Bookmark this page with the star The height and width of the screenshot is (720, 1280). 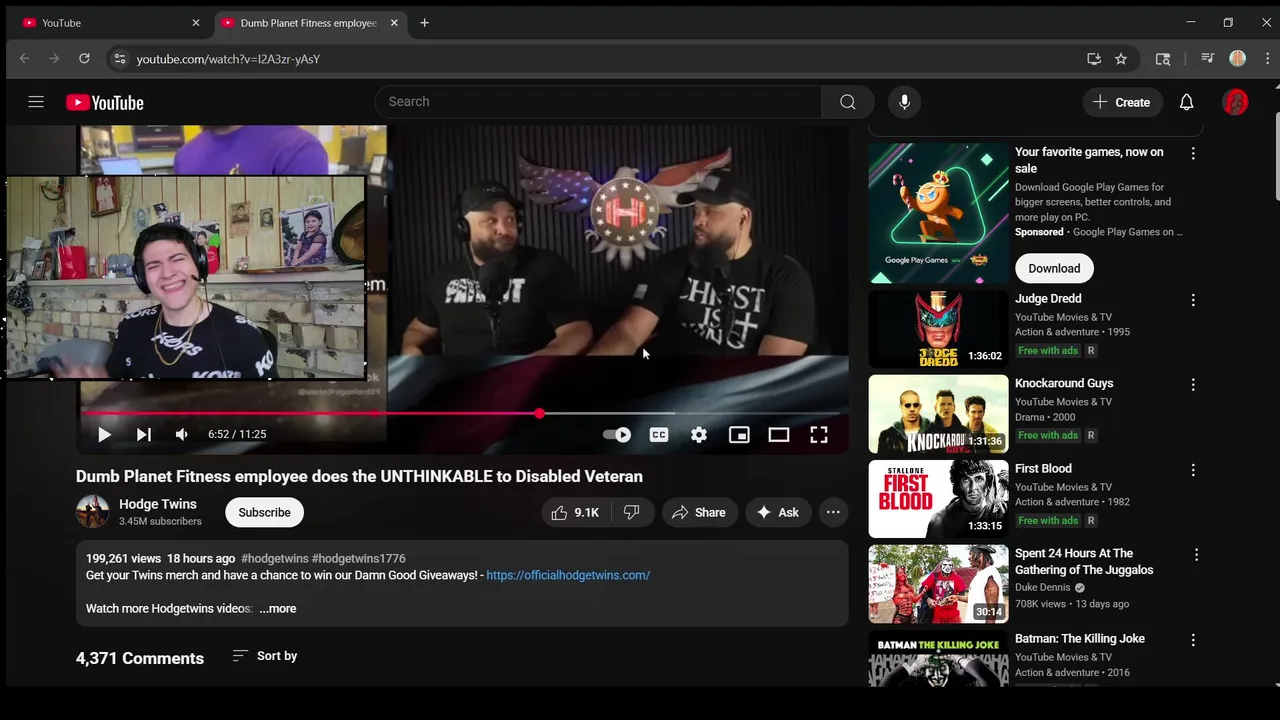click(x=1121, y=59)
